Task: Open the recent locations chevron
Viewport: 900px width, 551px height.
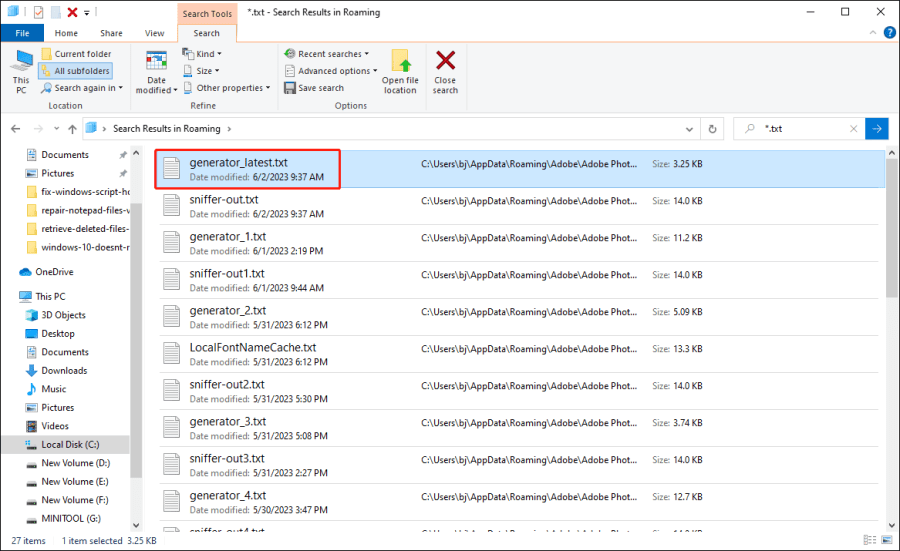Action: click(56, 129)
